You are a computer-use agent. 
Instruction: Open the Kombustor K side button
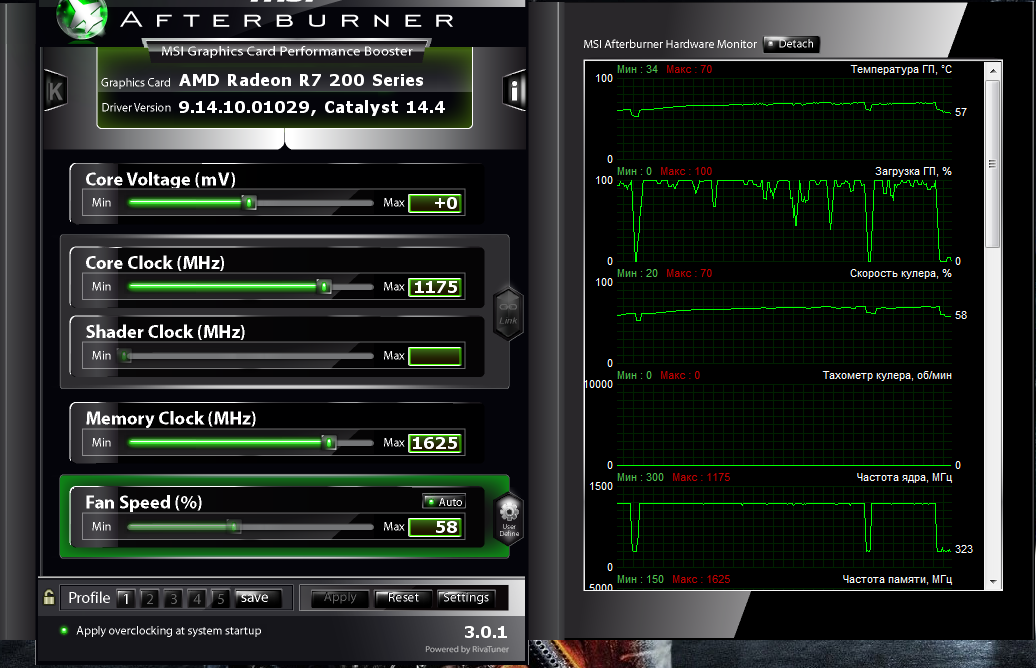55,91
